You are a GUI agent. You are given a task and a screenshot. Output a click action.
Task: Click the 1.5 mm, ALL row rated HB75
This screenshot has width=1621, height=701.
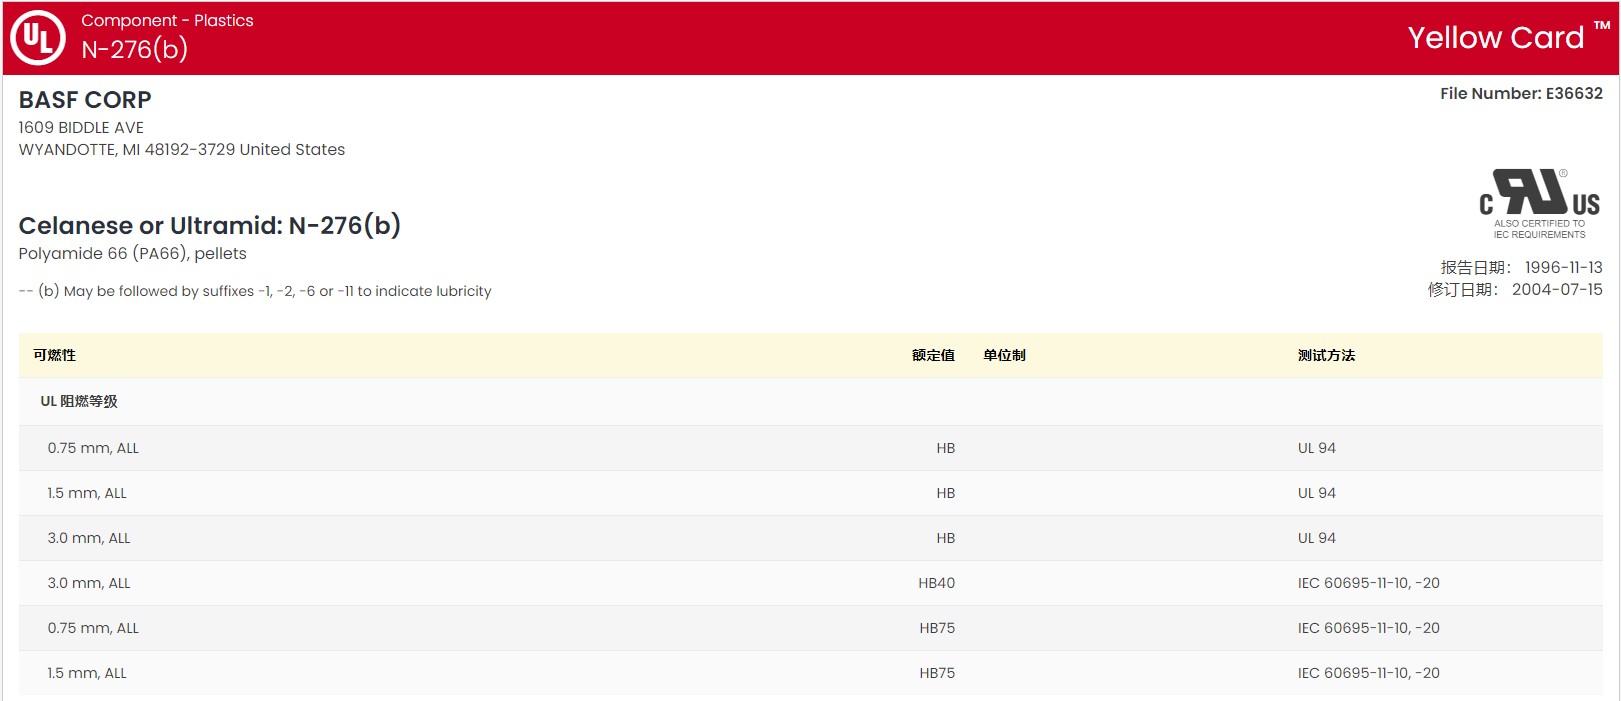(810, 673)
